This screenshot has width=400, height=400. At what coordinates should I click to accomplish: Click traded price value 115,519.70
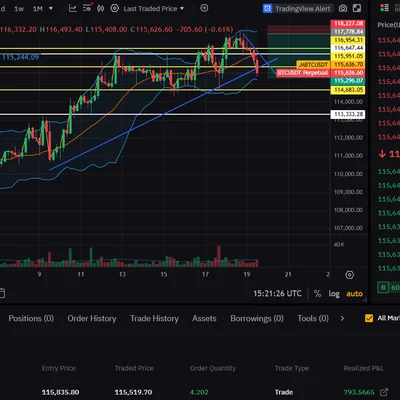pyautogui.click(x=133, y=392)
